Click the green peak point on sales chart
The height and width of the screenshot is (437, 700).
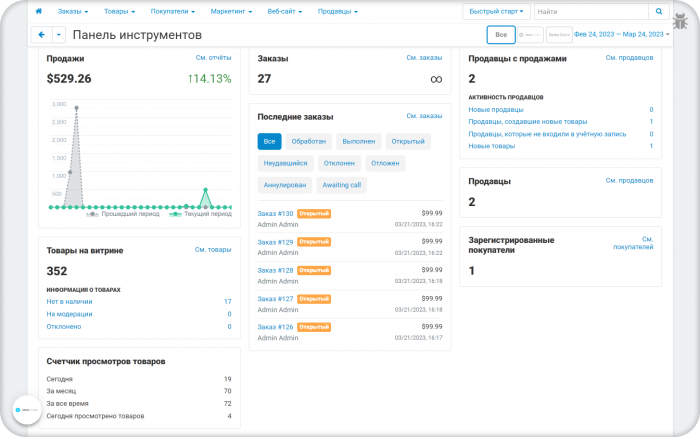pyautogui.click(x=205, y=190)
